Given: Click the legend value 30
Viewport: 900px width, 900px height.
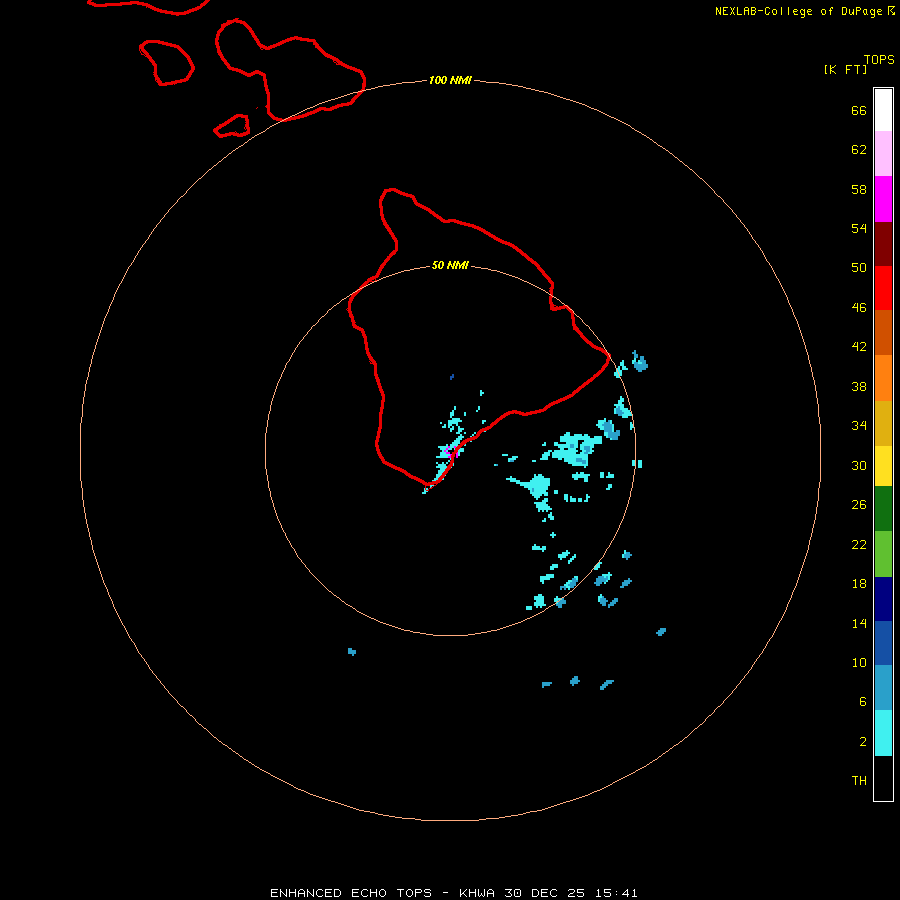Looking at the screenshot, I should 859,465.
